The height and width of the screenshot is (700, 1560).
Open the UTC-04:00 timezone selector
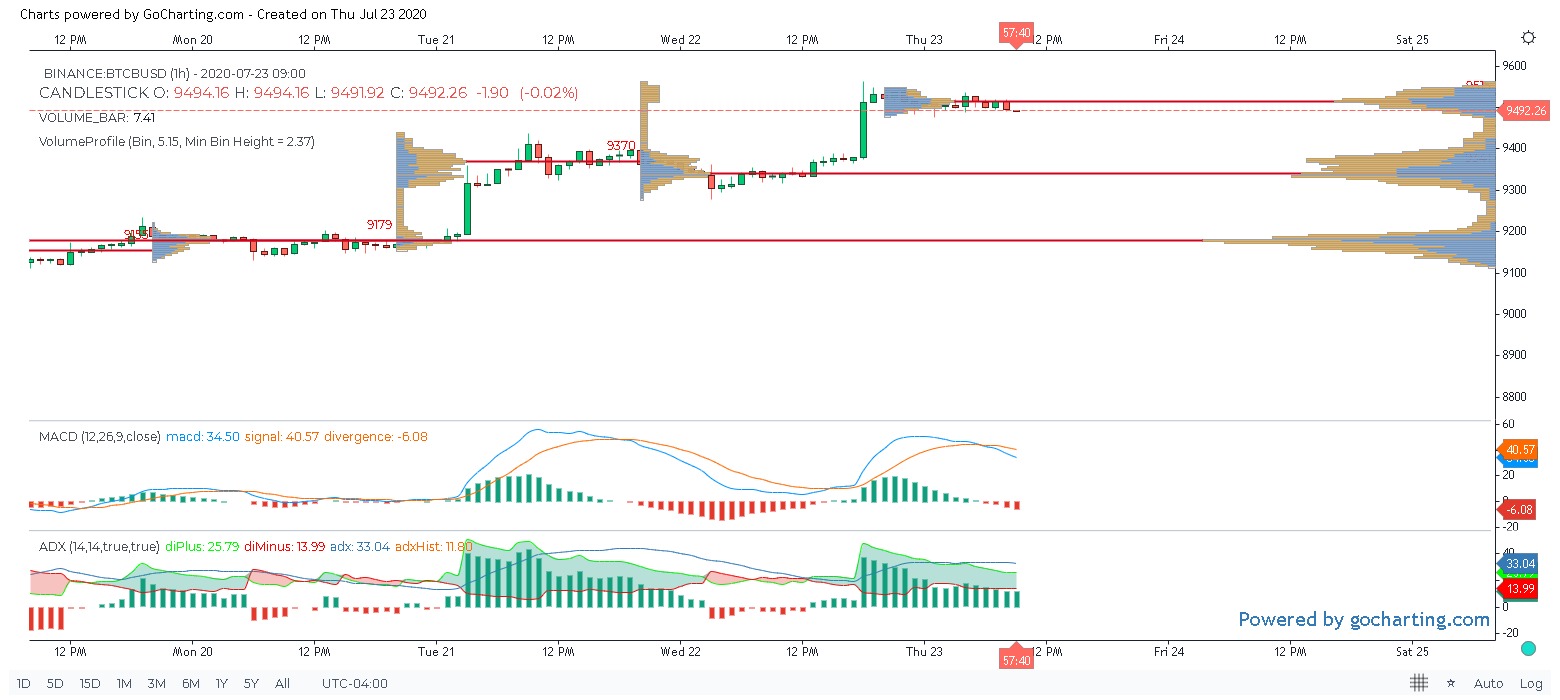(x=354, y=683)
